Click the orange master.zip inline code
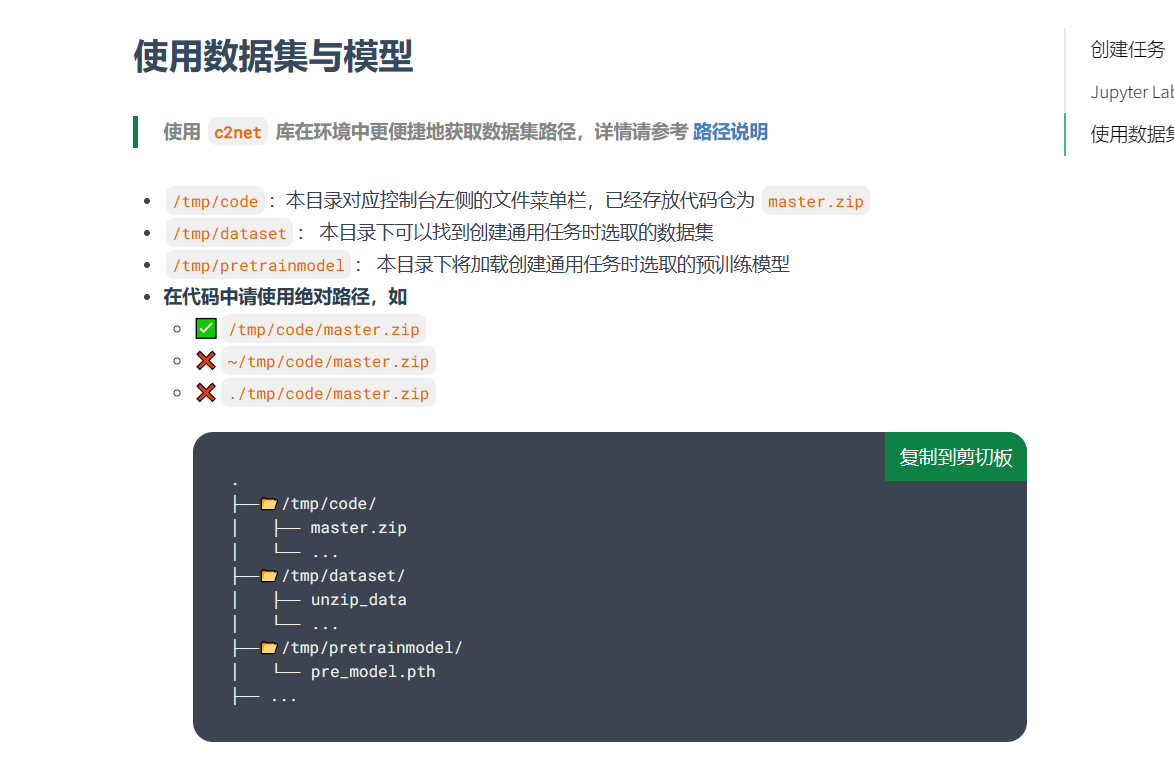Image resolution: width=1174 pixels, height=783 pixels. click(x=815, y=201)
